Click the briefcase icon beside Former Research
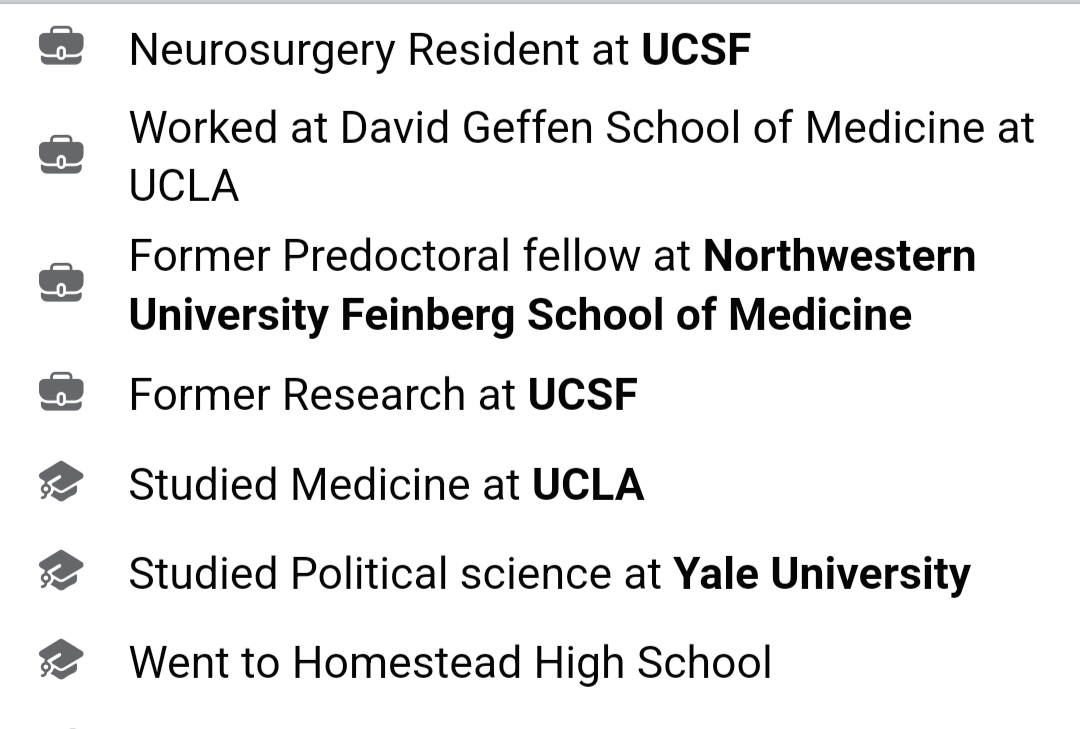 click(x=61, y=392)
